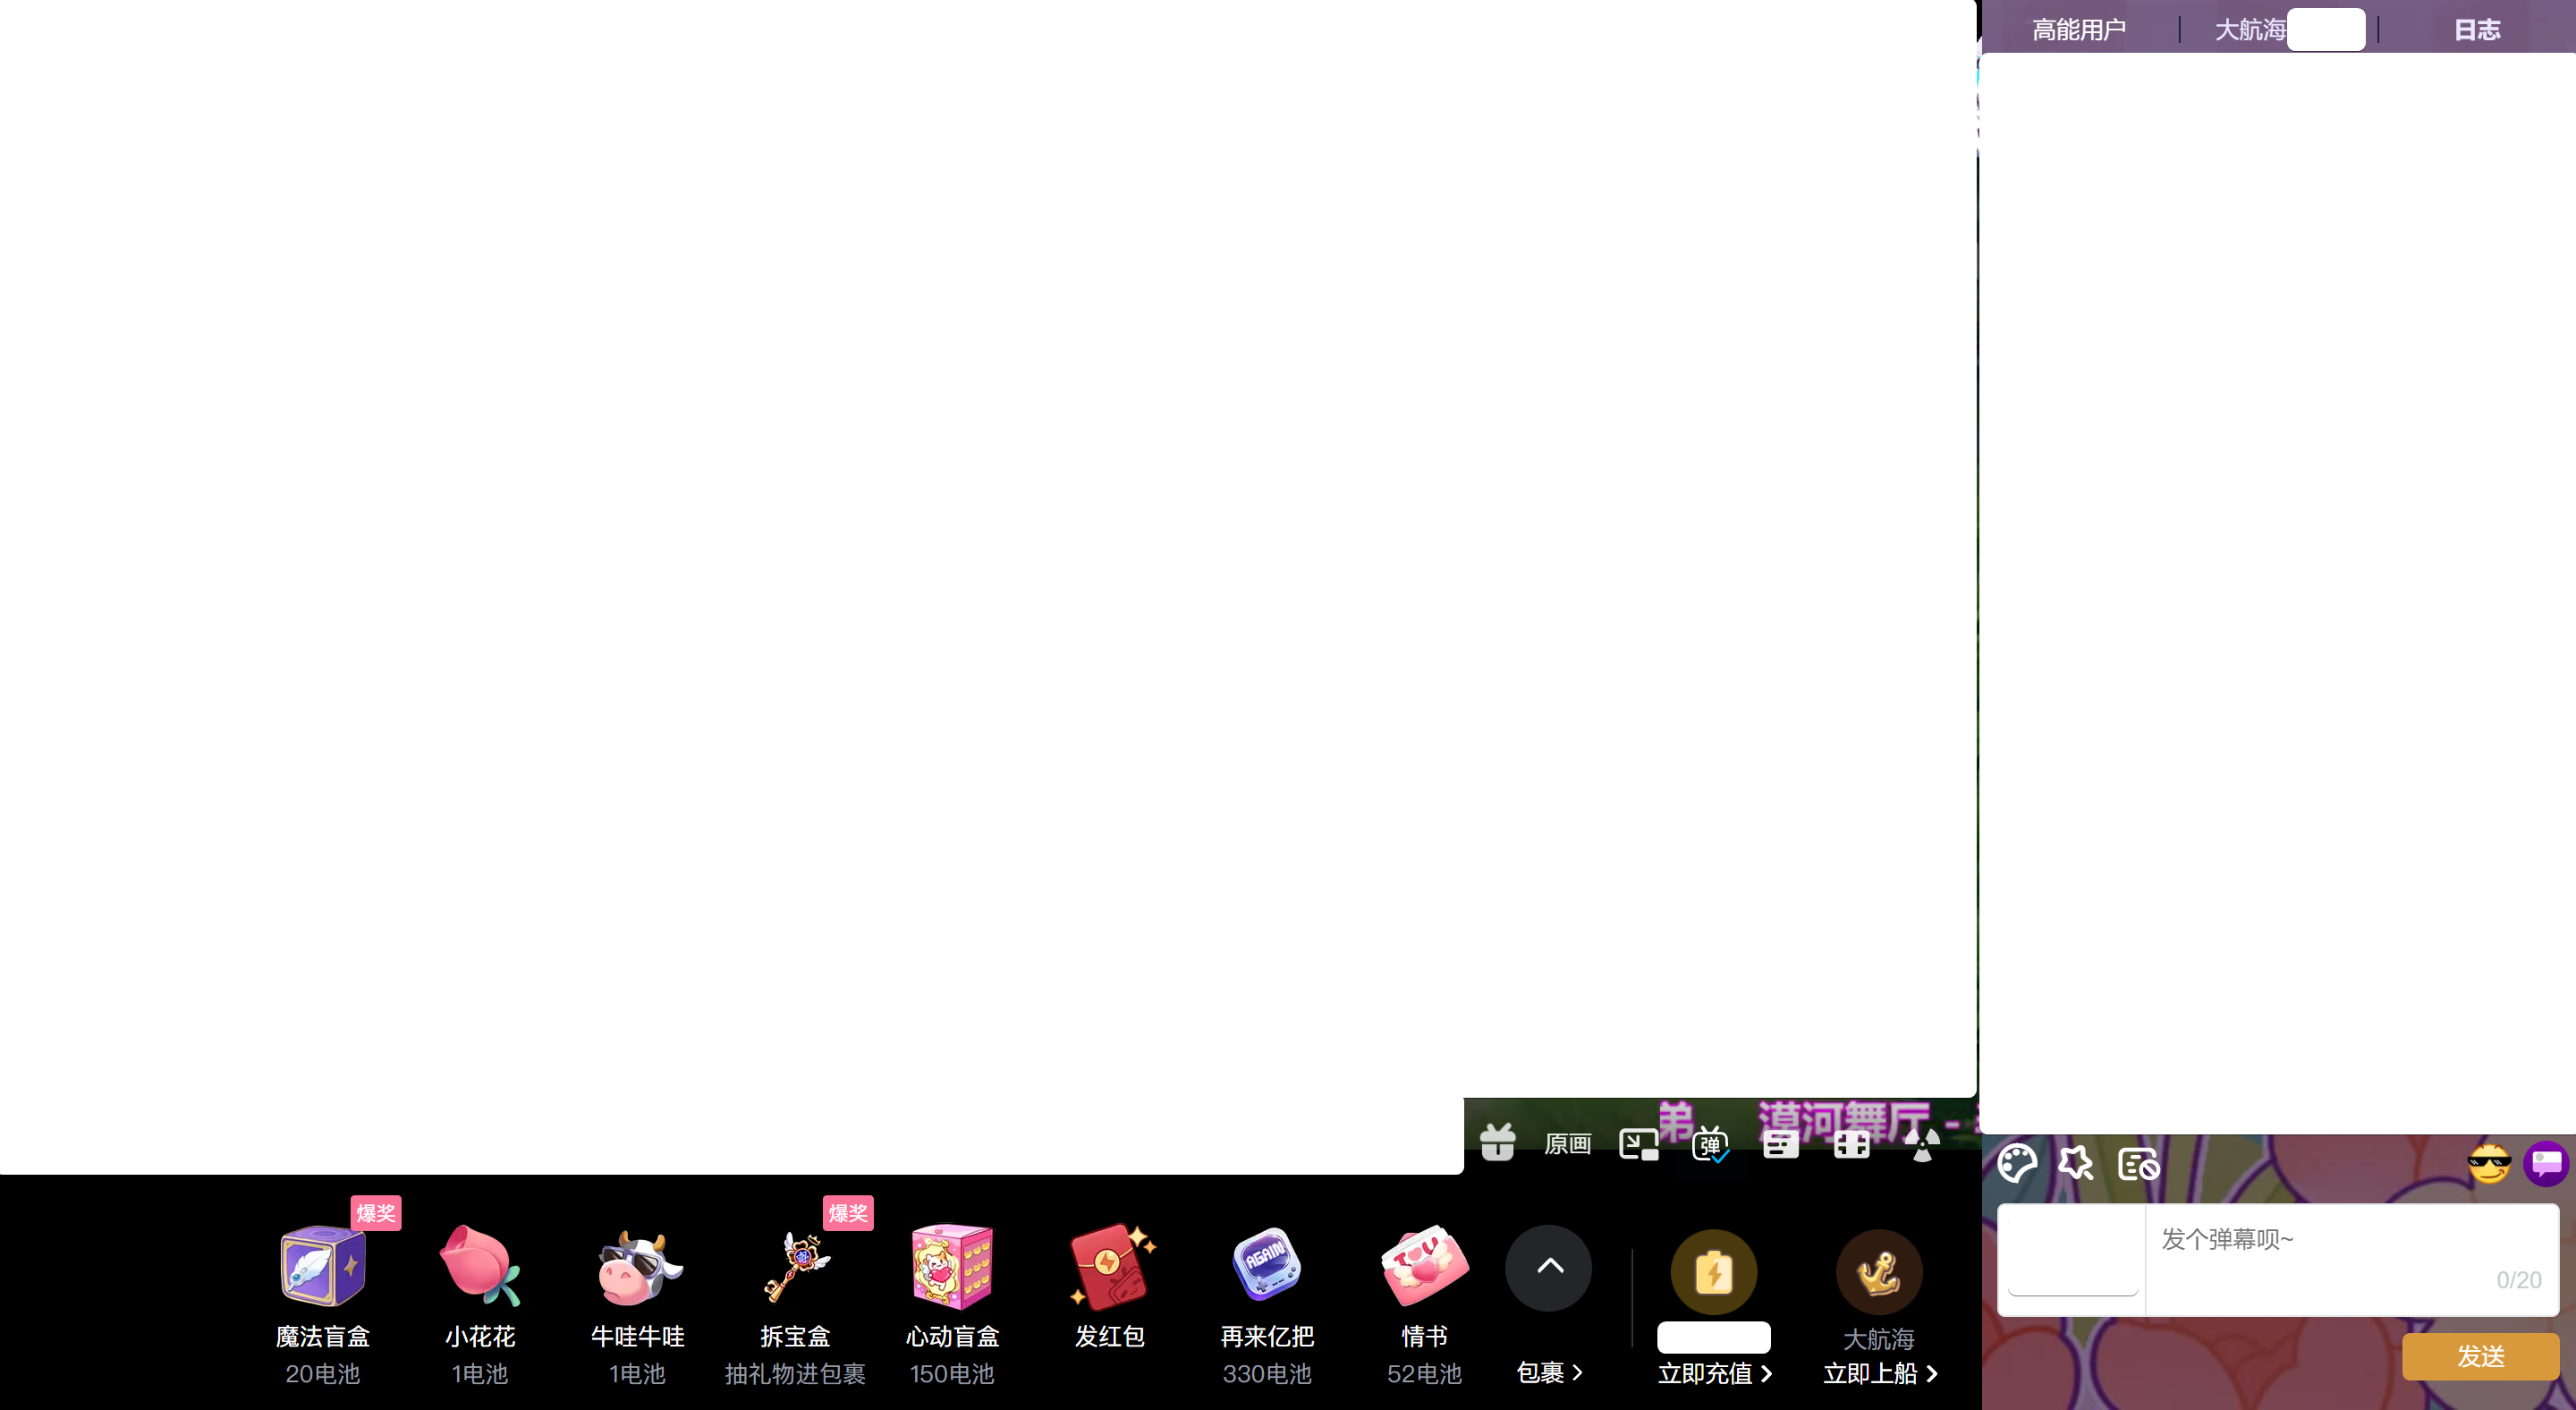Open the gift box icon in player controls
2576x1410 pixels.
(1497, 1142)
